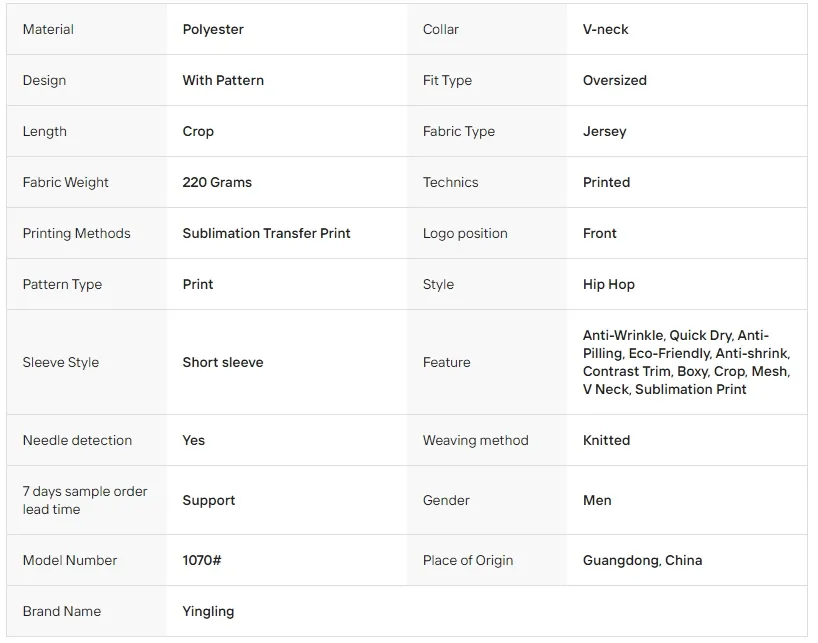This screenshot has height=643, width=818.
Task: Click Sublimation Transfer Print text
Action: coord(266,233)
